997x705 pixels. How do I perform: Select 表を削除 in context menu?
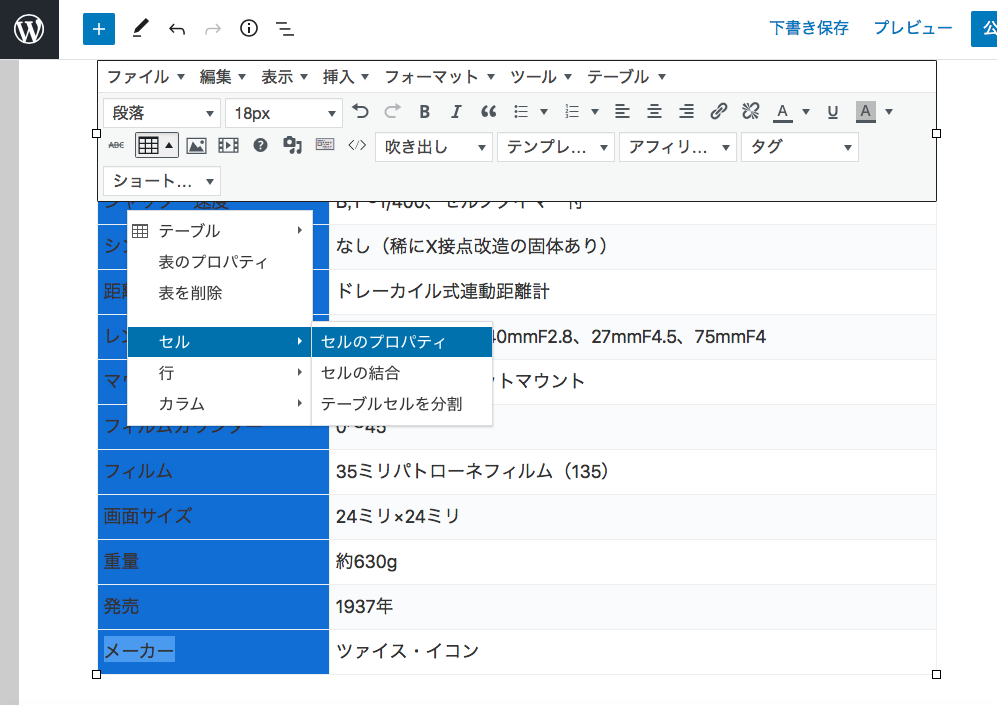point(220,293)
